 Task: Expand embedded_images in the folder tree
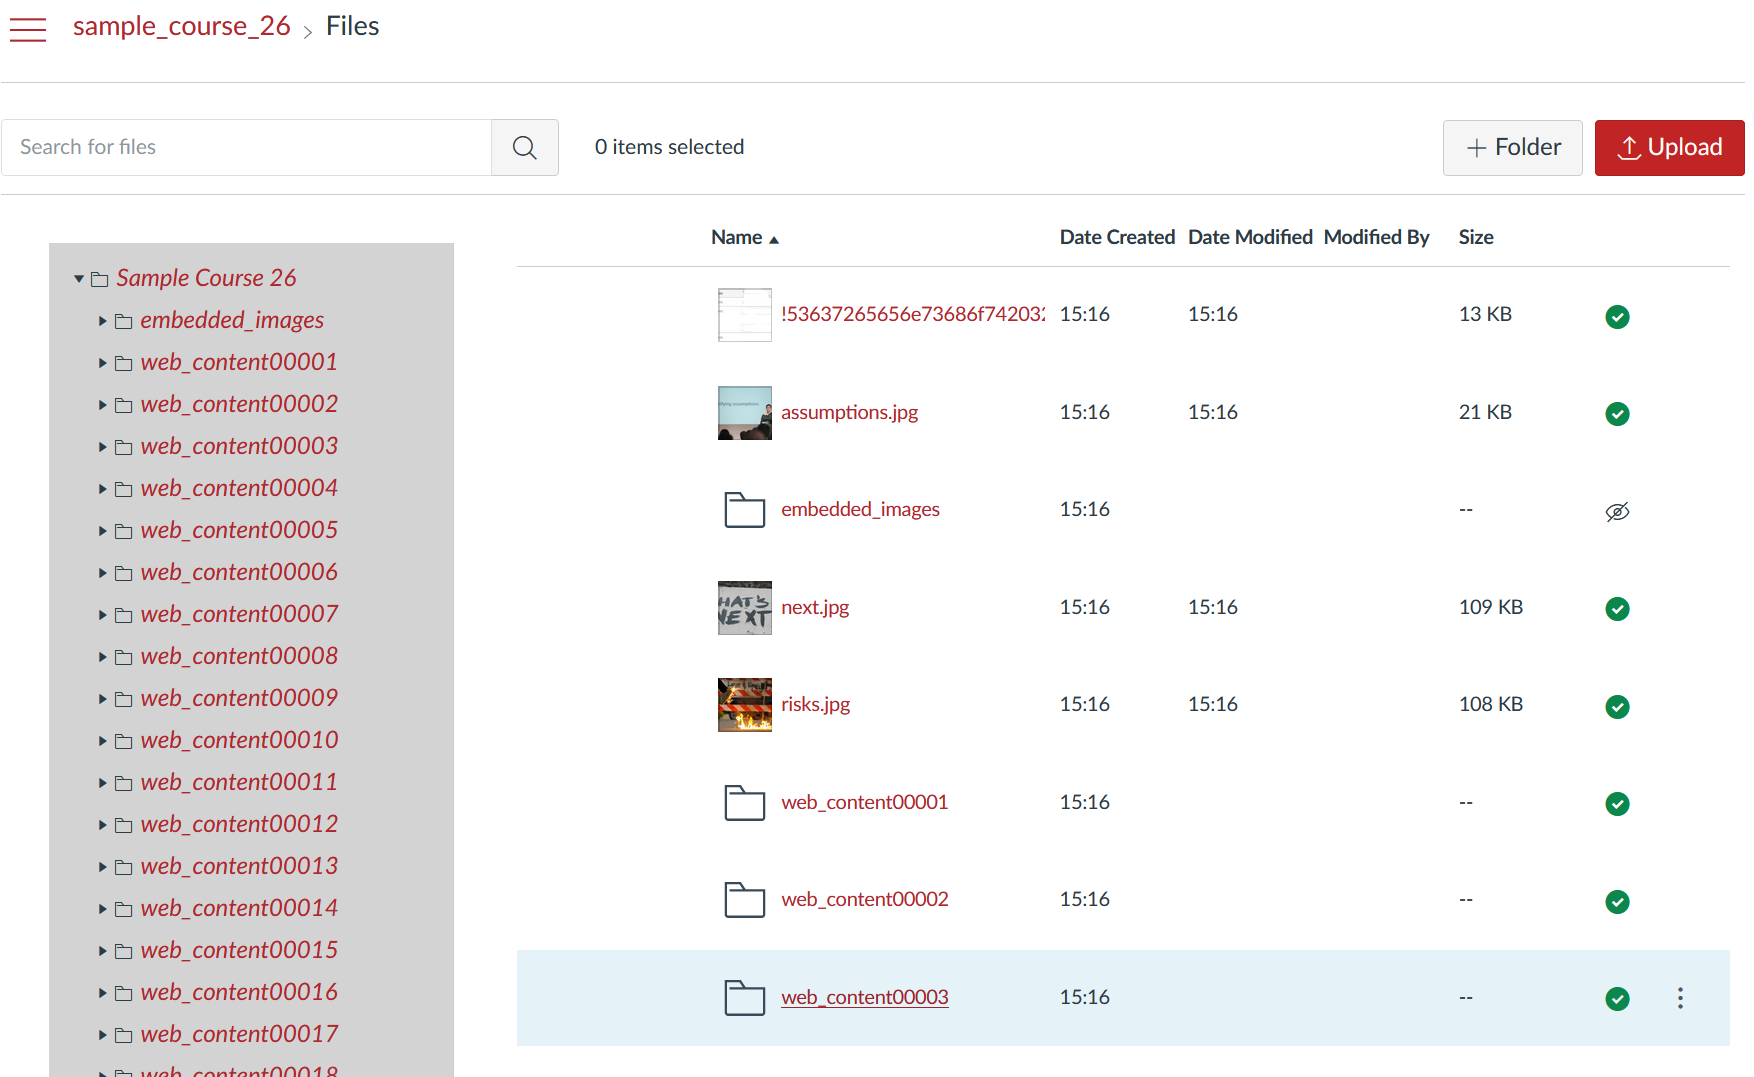click(x=102, y=321)
